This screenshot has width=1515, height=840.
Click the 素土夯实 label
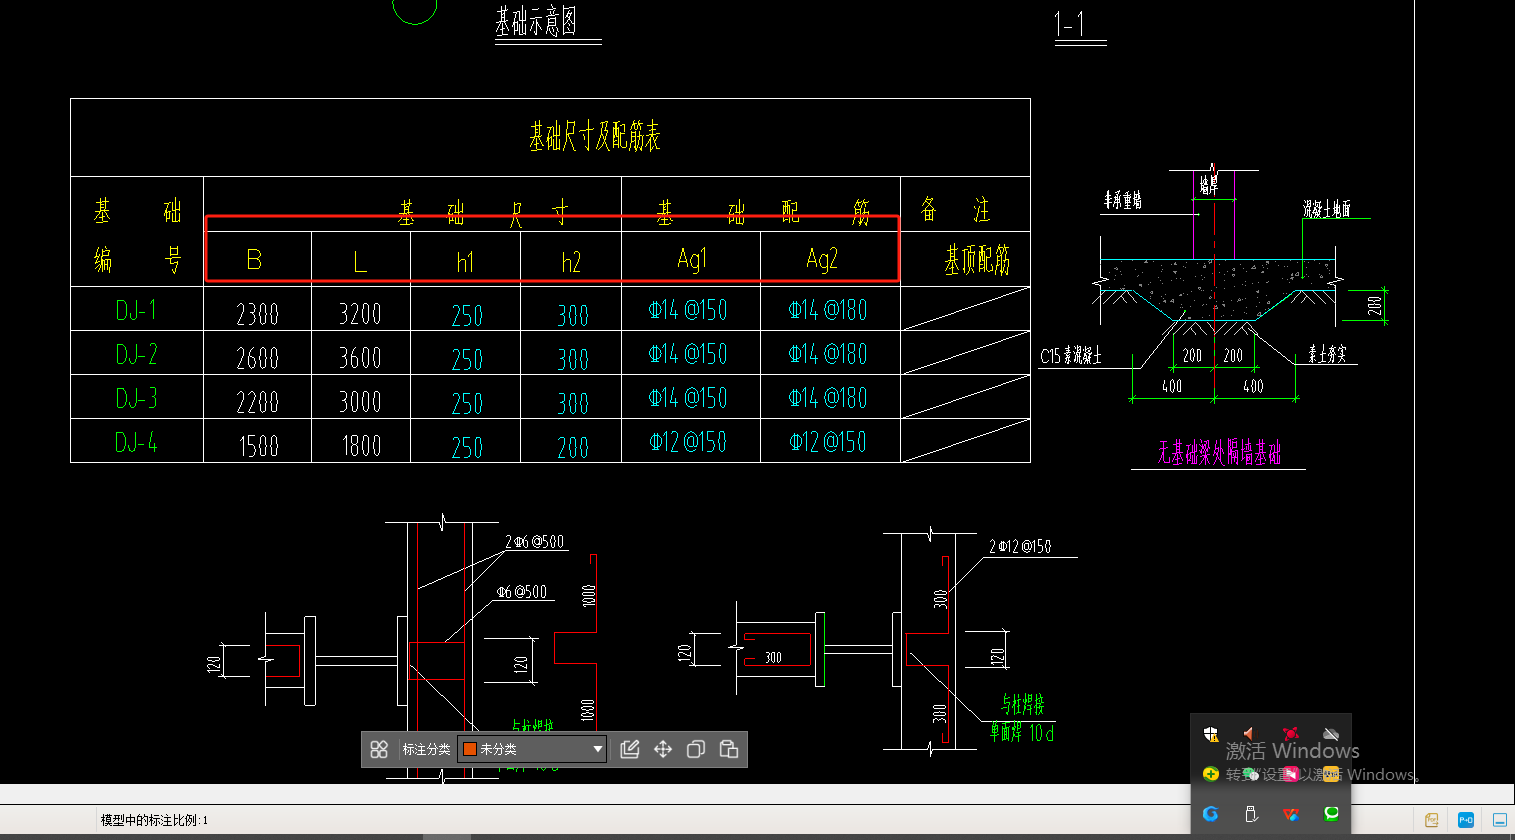click(1327, 354)
